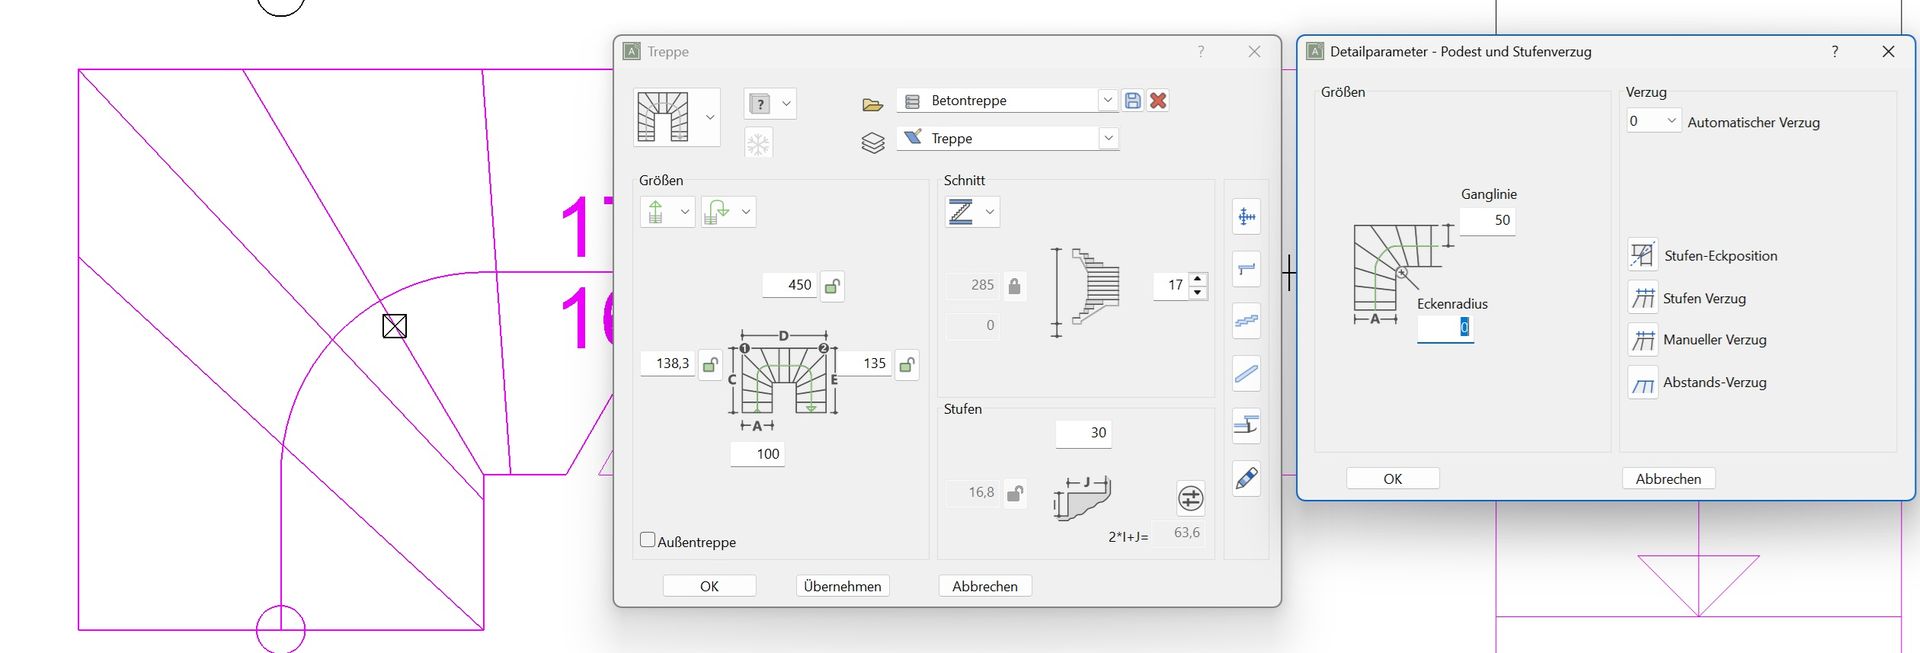
Task: Click the Stufen-Eckposition icon
Action: point(1642,255)
